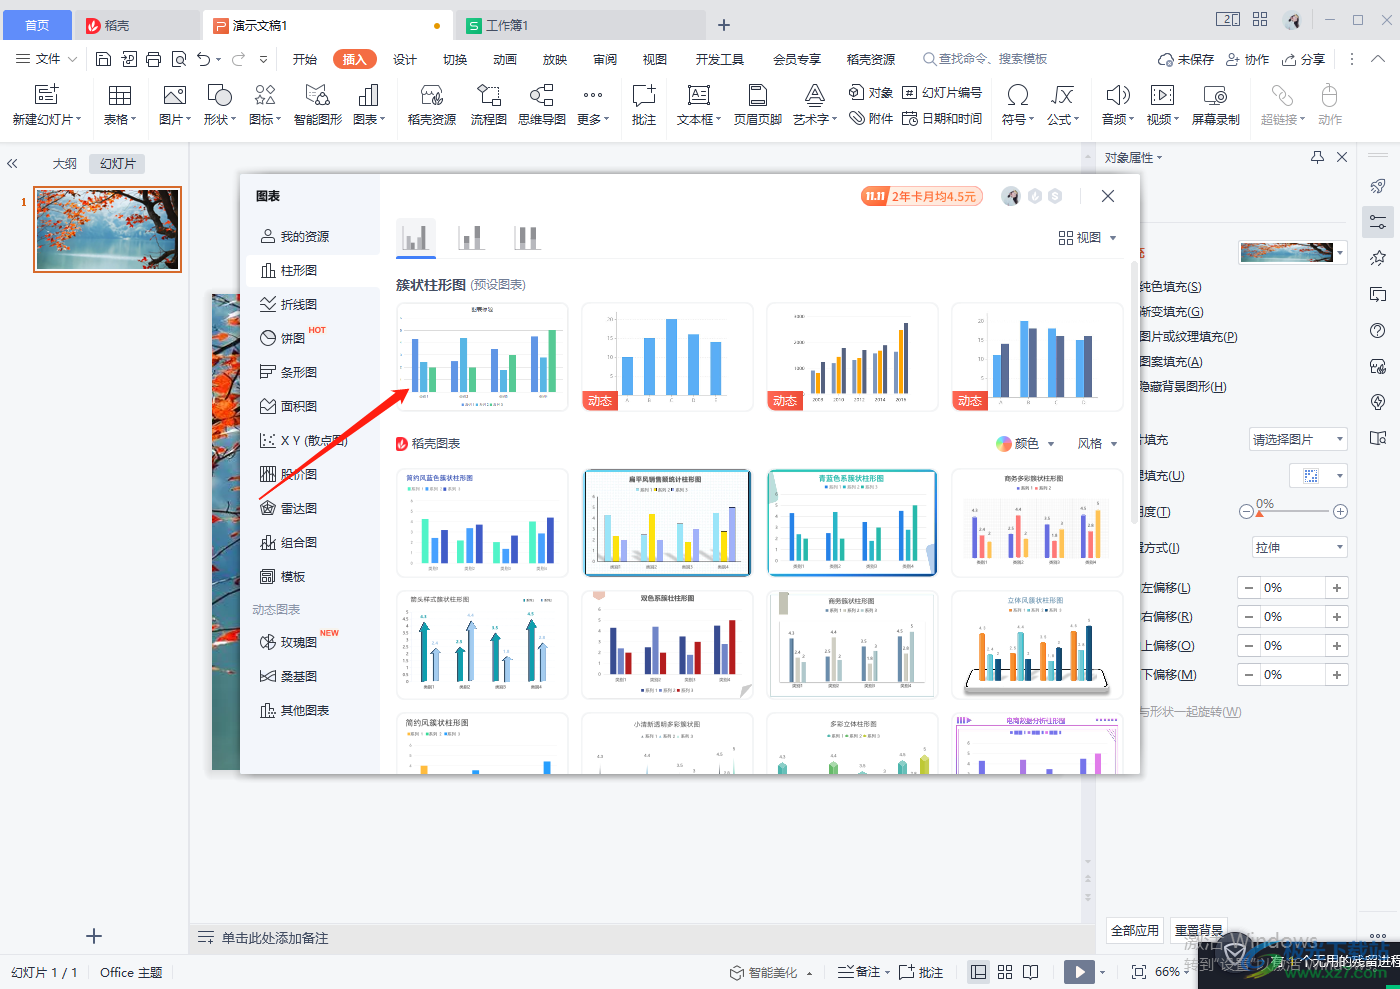
Task: Open the 拉伸 placement mode dropdown
Action: coord(1298,547)
